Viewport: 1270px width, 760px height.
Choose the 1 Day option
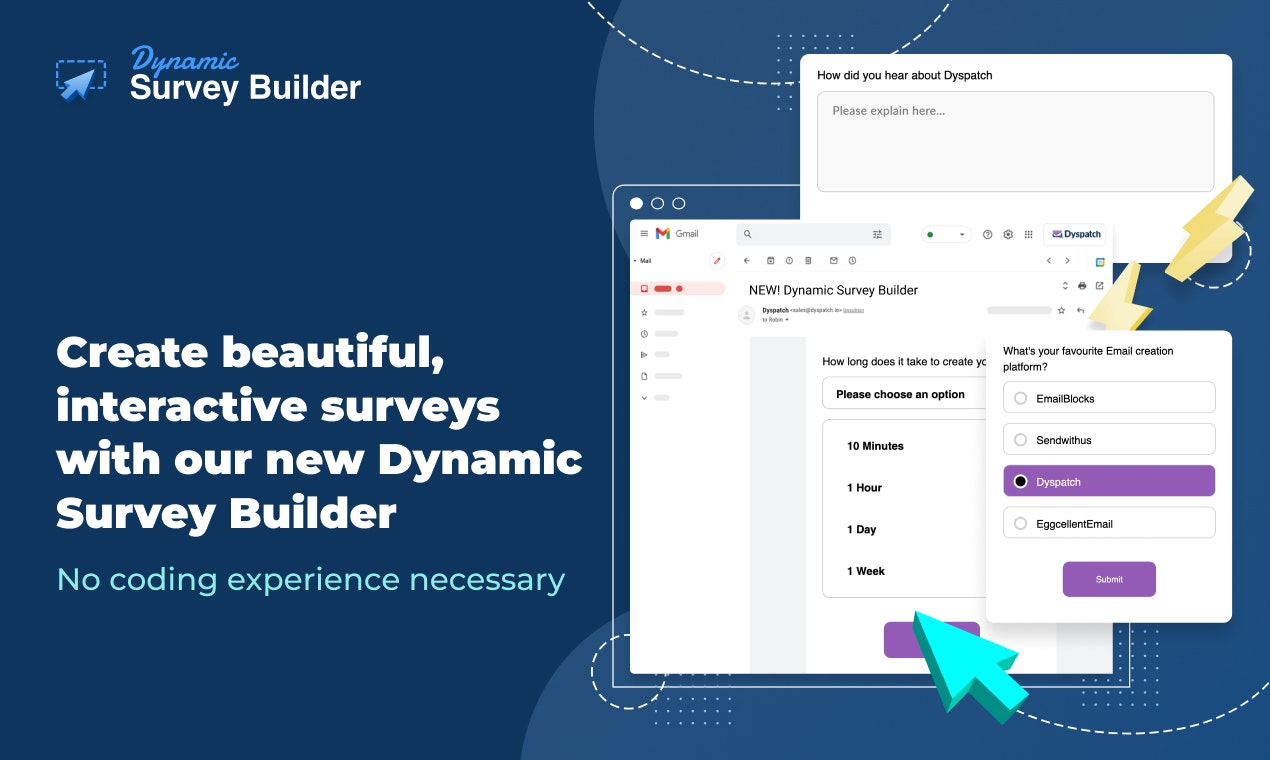(x=861, y=530)
